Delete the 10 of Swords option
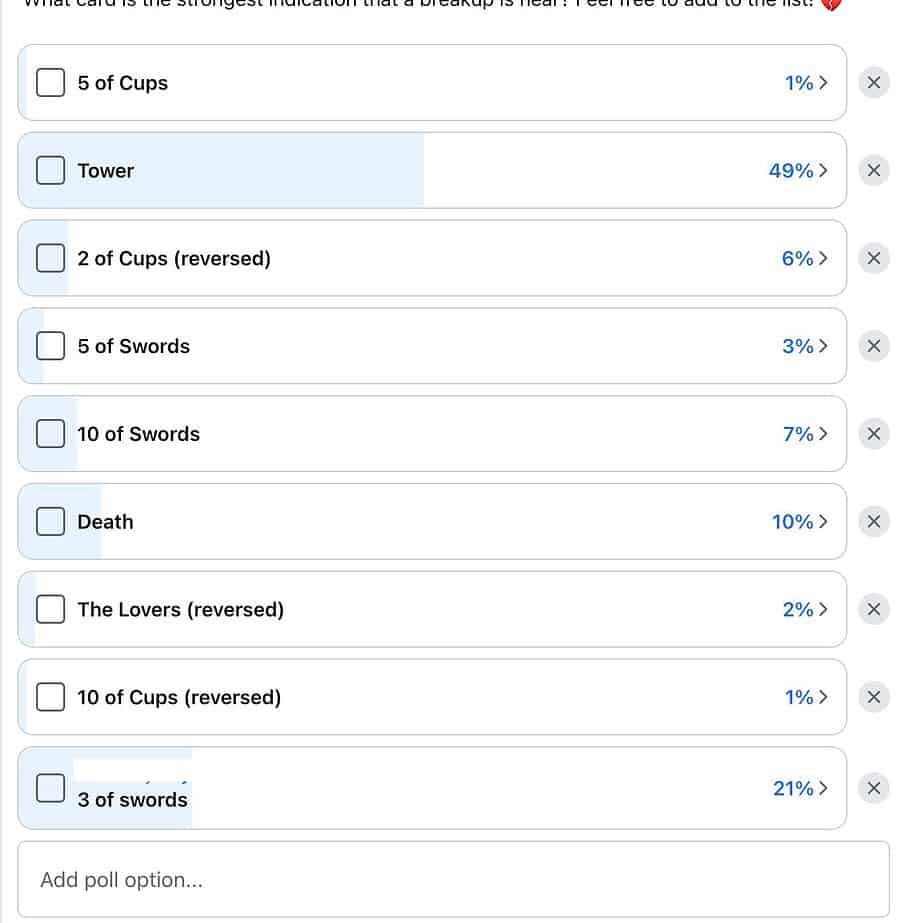 tap(873, 434)
